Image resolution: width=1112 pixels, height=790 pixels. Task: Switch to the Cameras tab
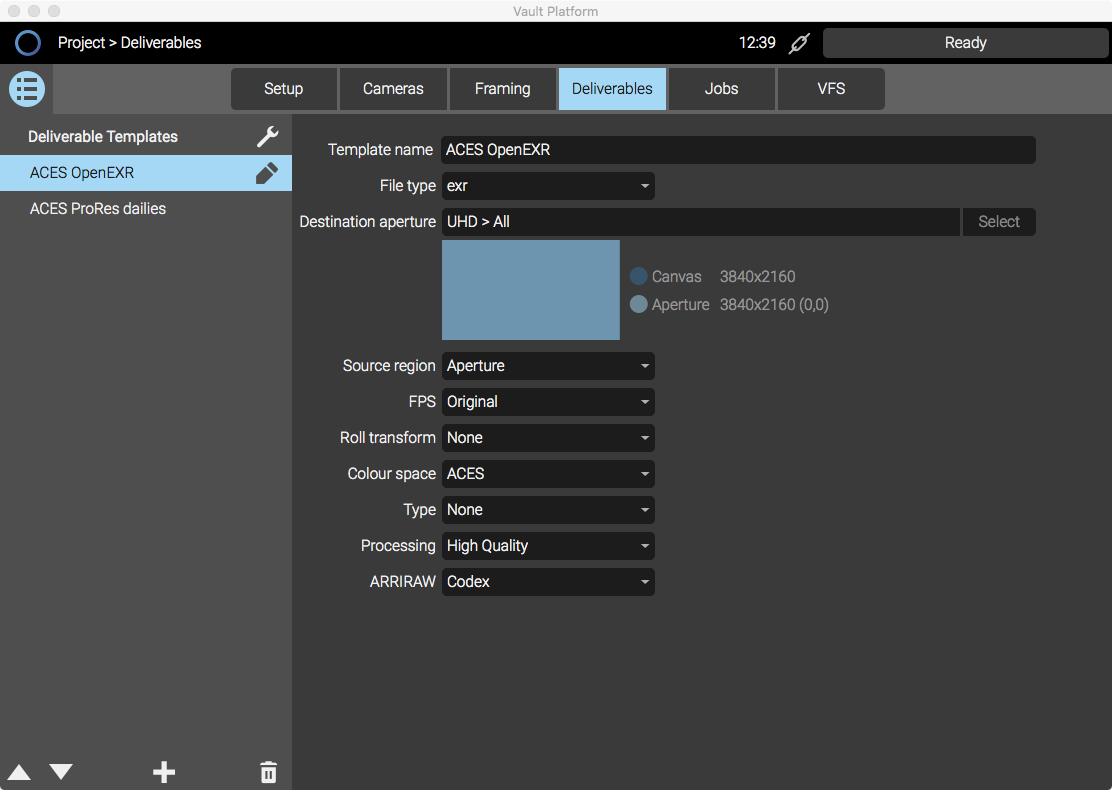tap(393, 89)
